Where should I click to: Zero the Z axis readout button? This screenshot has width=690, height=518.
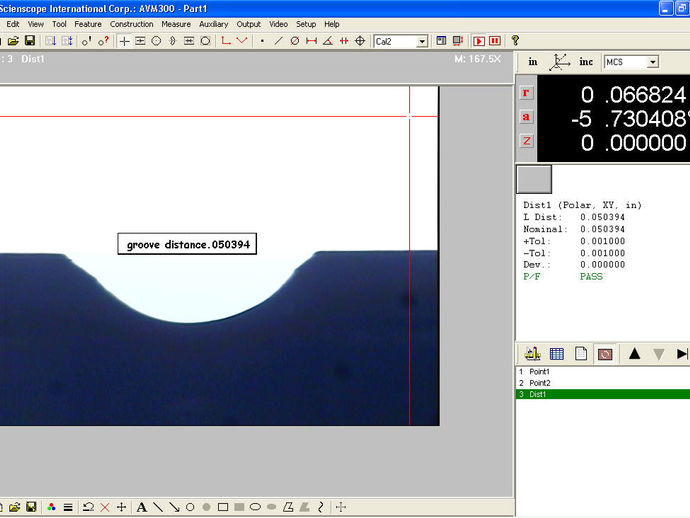[x=526, y=141]
